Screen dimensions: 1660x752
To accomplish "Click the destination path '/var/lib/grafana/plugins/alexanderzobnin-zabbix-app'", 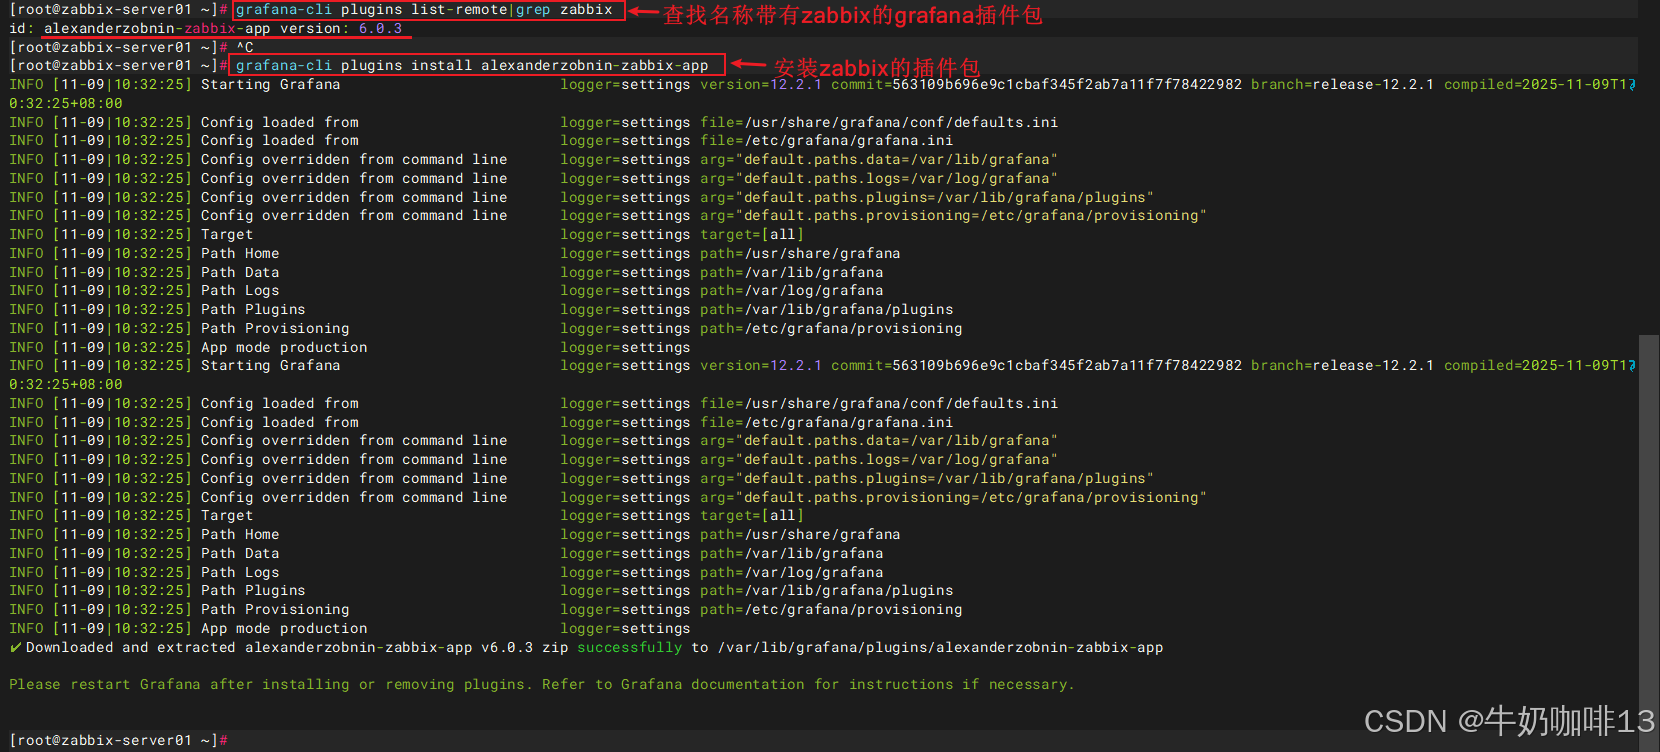I will [x=940, y=647].
